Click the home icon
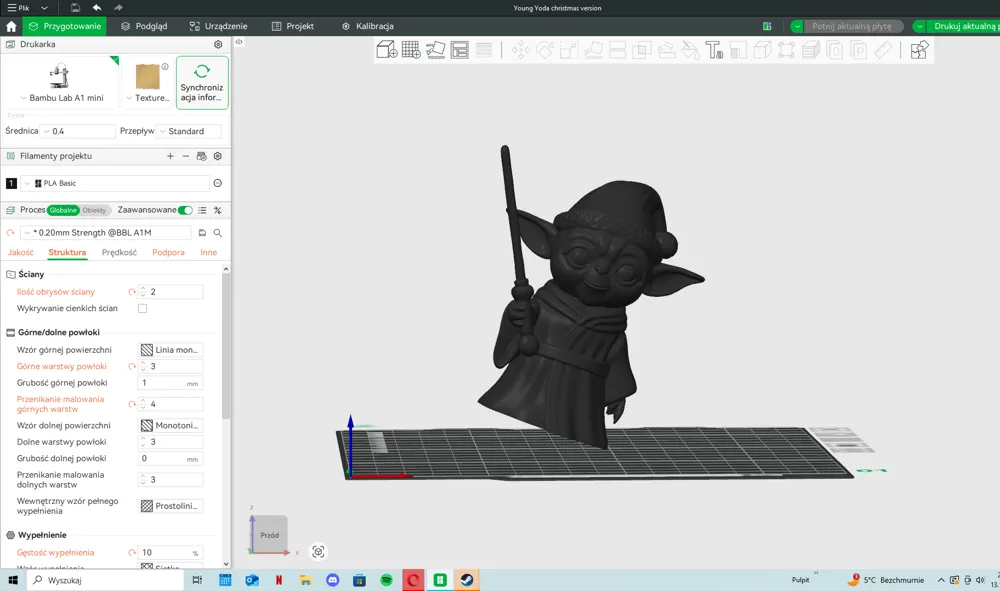The height and width of the screenshot is (591, 1000). tap(11, 26)
